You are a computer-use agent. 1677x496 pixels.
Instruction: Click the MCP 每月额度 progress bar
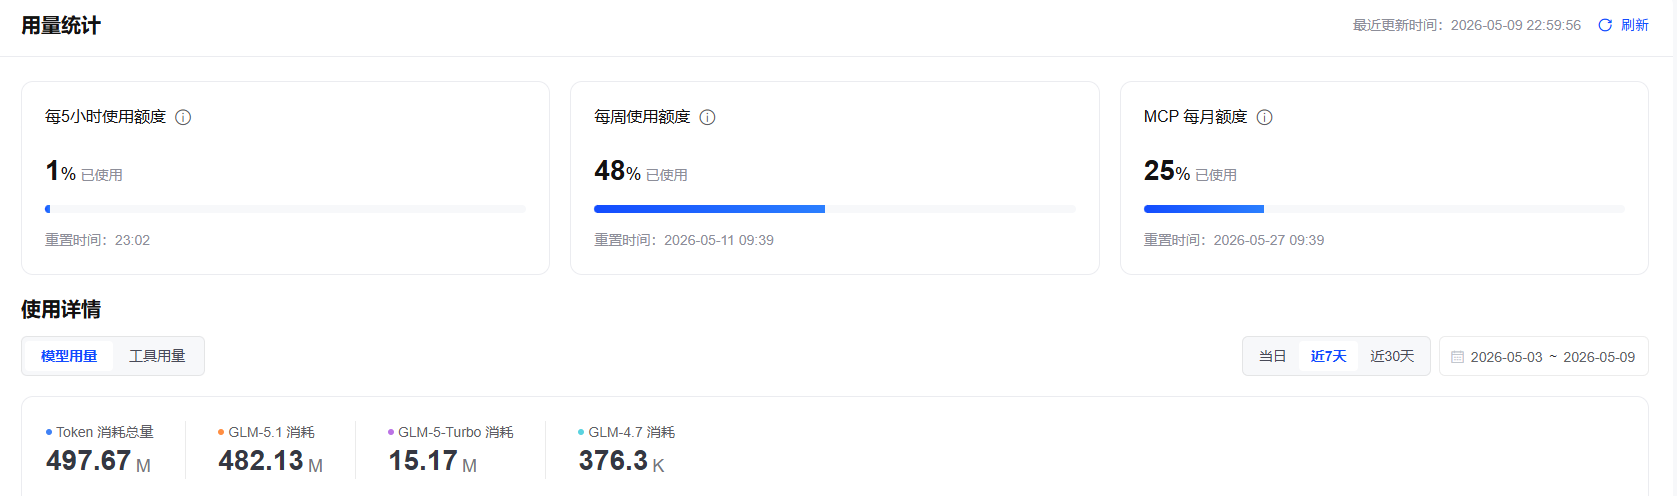pyautogui.click(x=1384, y=209)
